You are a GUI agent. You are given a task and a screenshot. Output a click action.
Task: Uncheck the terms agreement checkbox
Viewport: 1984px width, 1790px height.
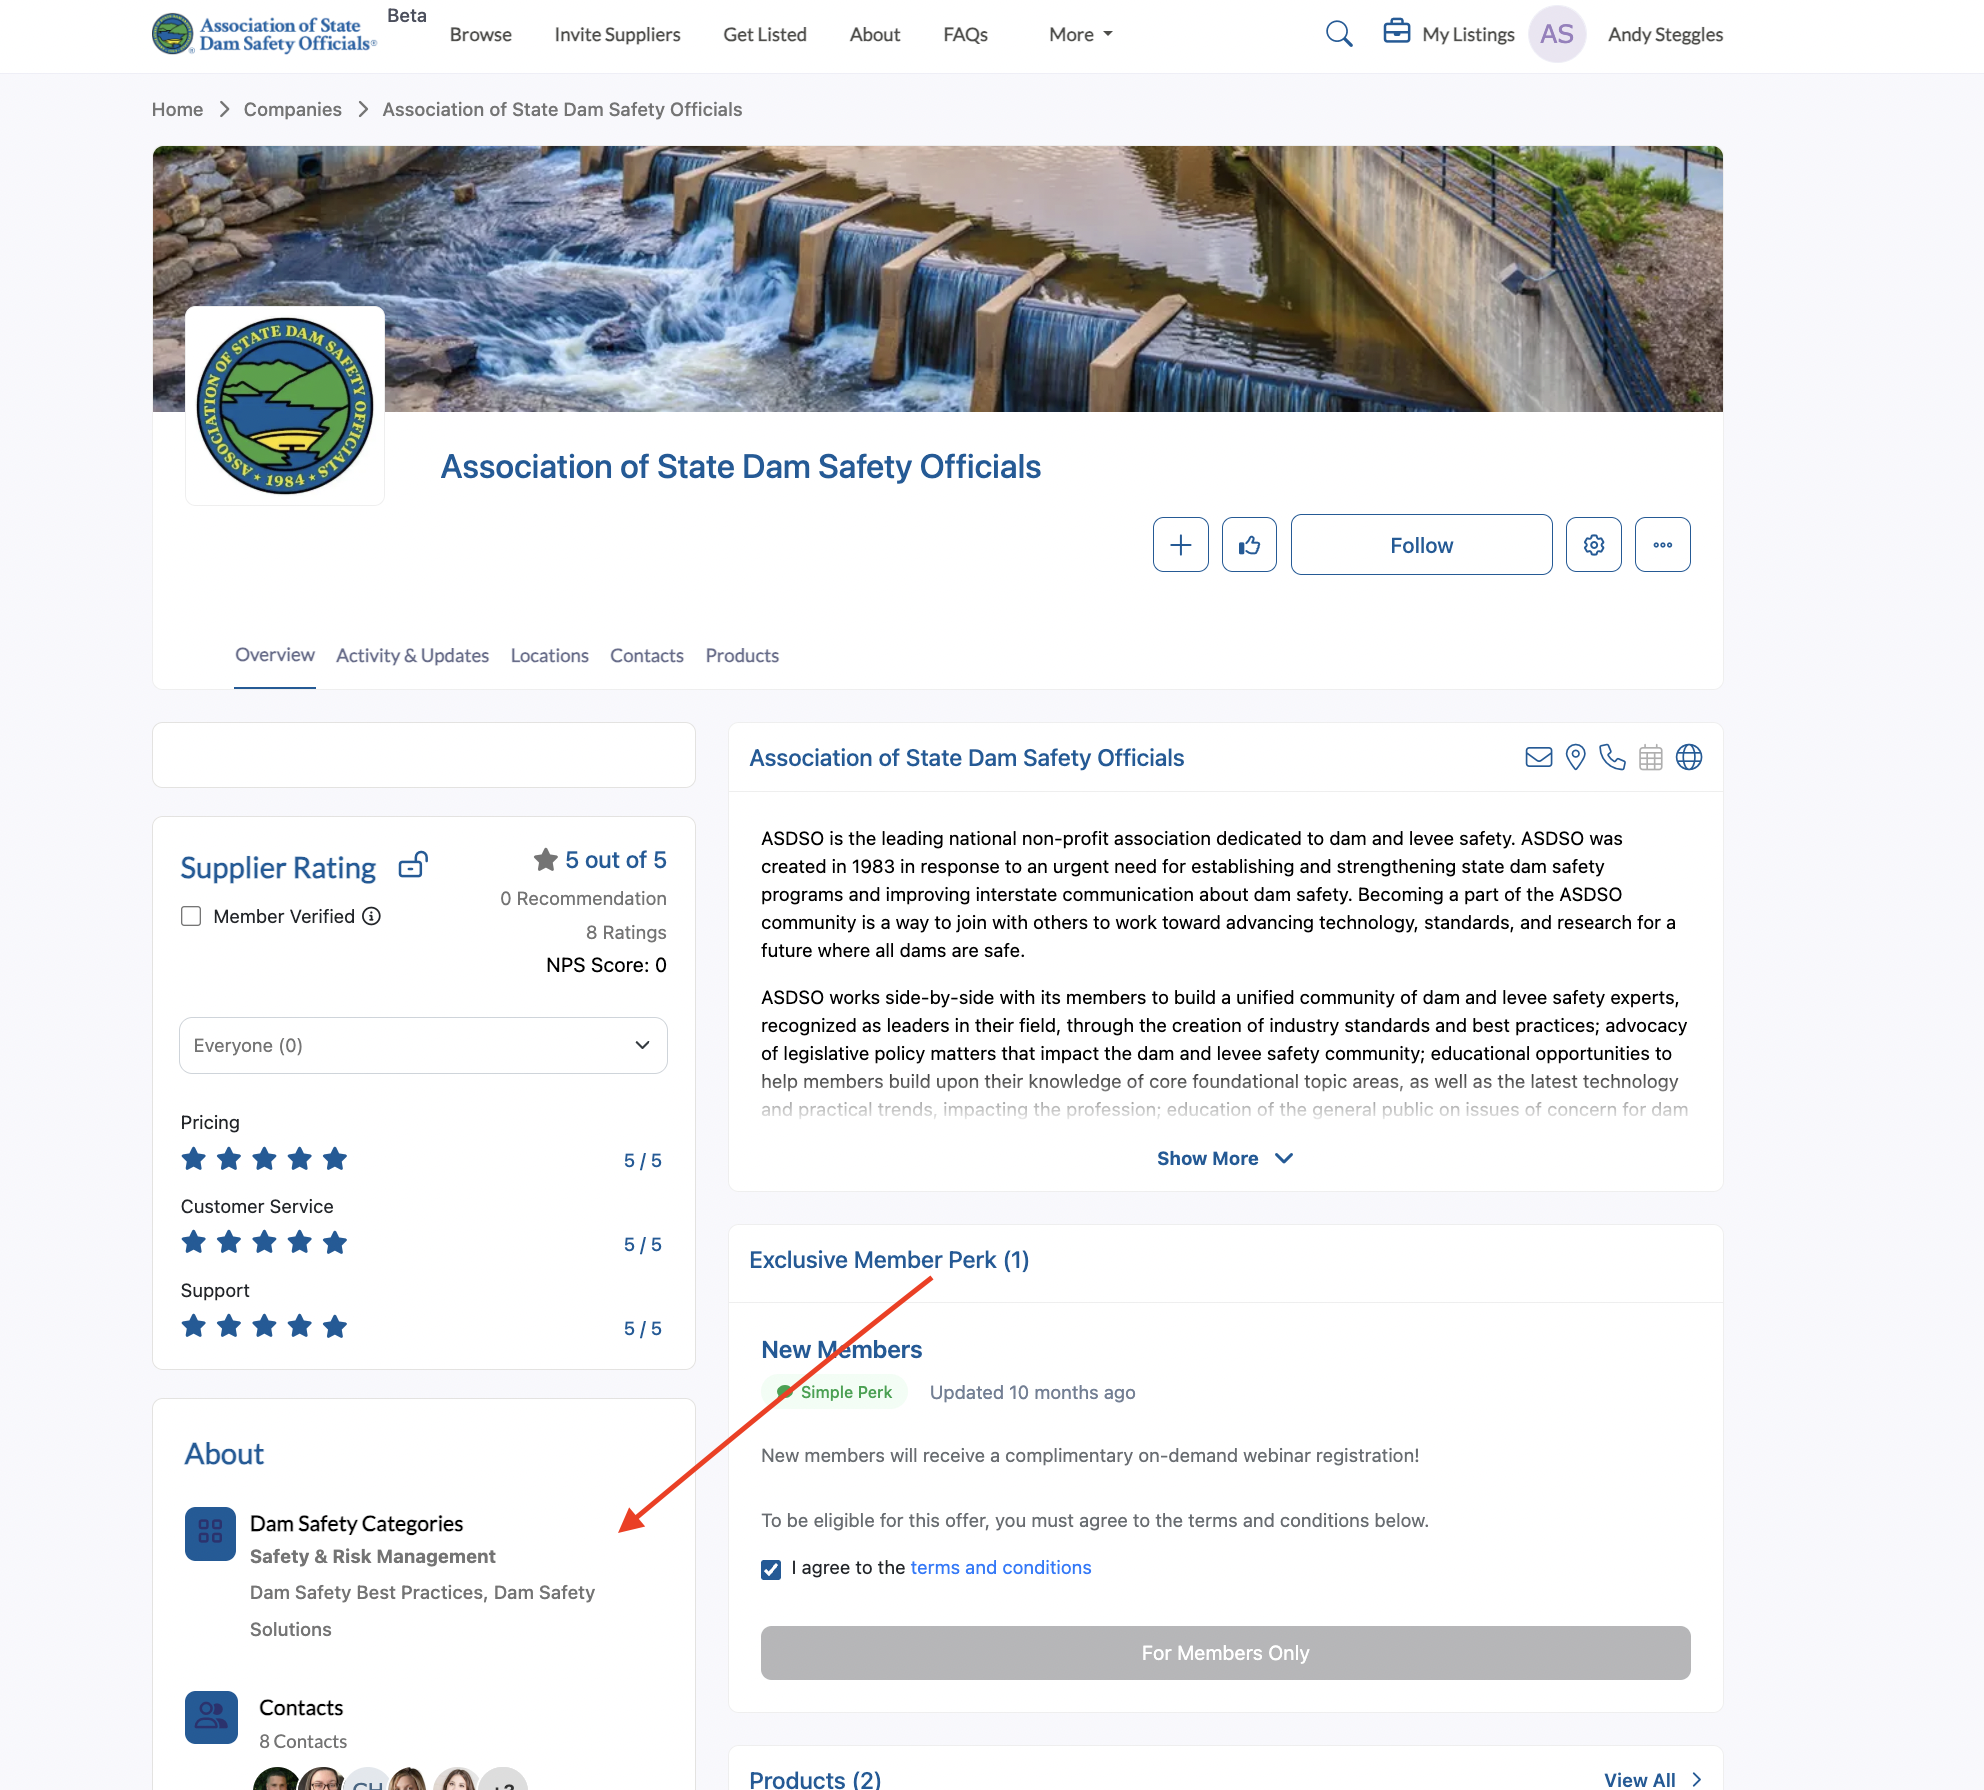point(771,1569)
